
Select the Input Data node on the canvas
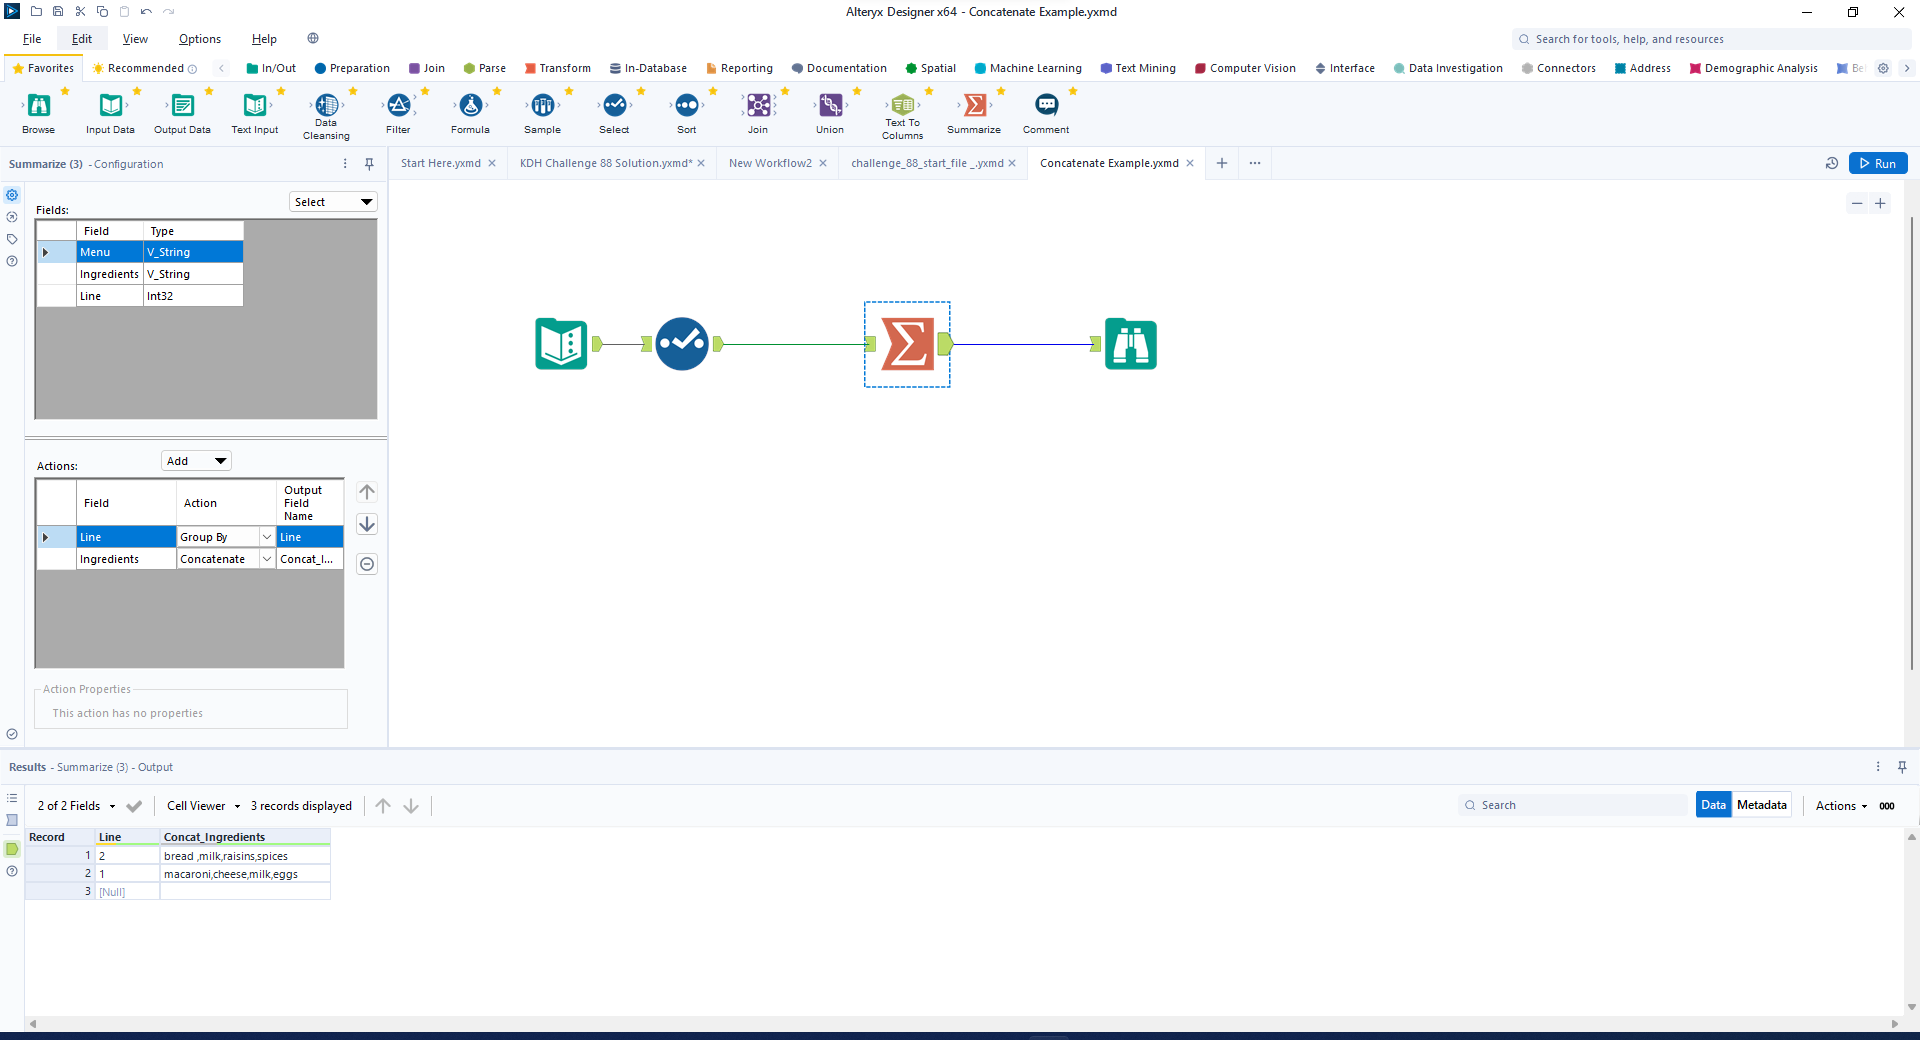coord(561,344)
